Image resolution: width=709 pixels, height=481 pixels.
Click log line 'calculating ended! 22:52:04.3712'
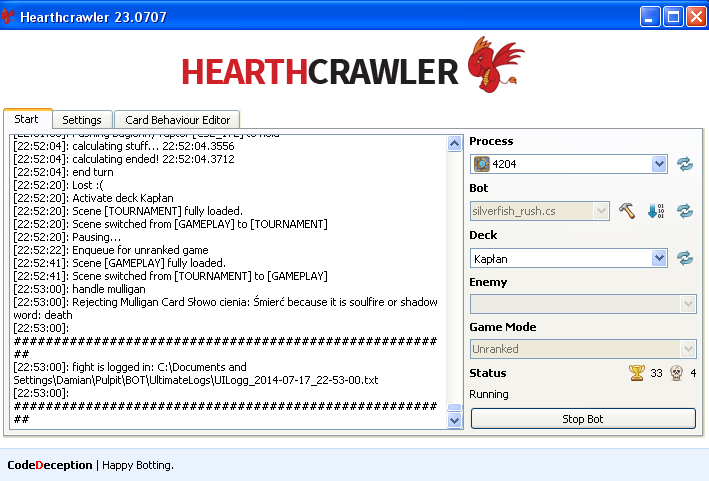[124, 159]
